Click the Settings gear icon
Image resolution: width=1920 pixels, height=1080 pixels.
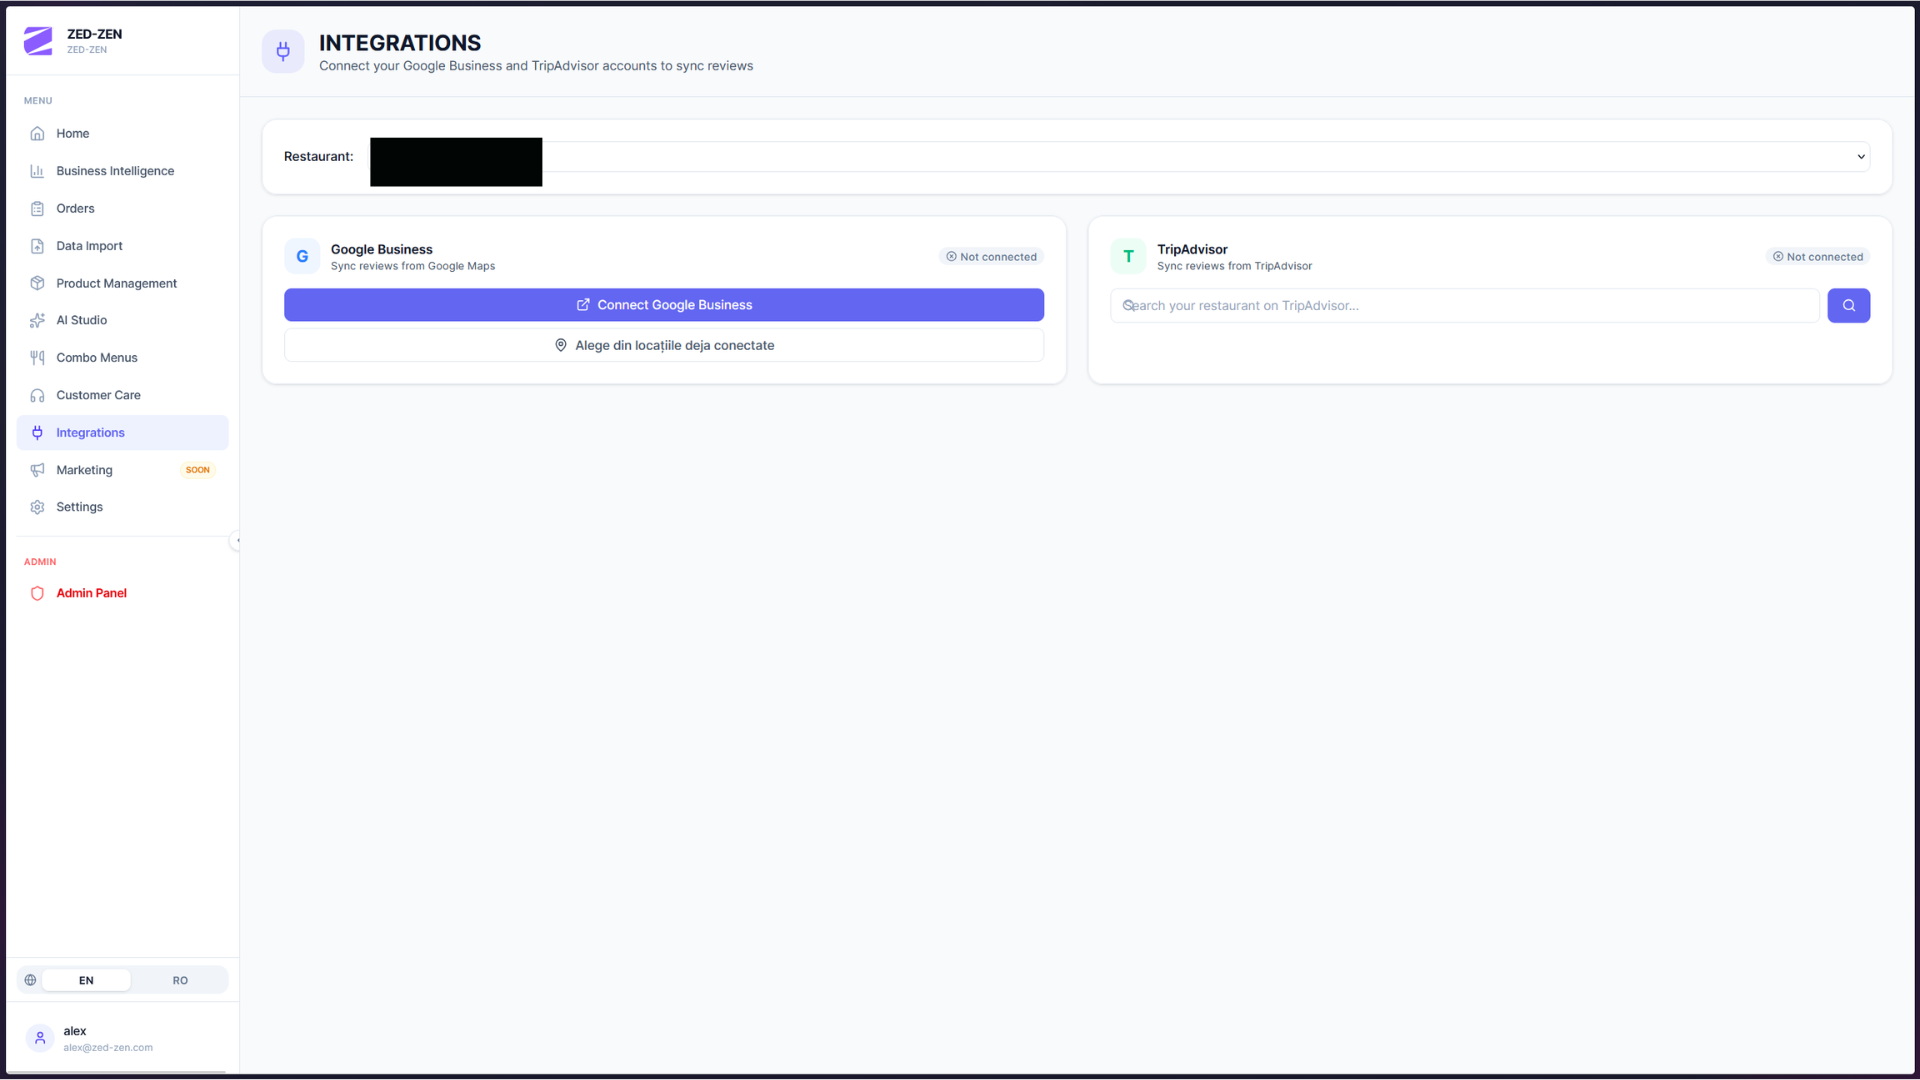37,507
